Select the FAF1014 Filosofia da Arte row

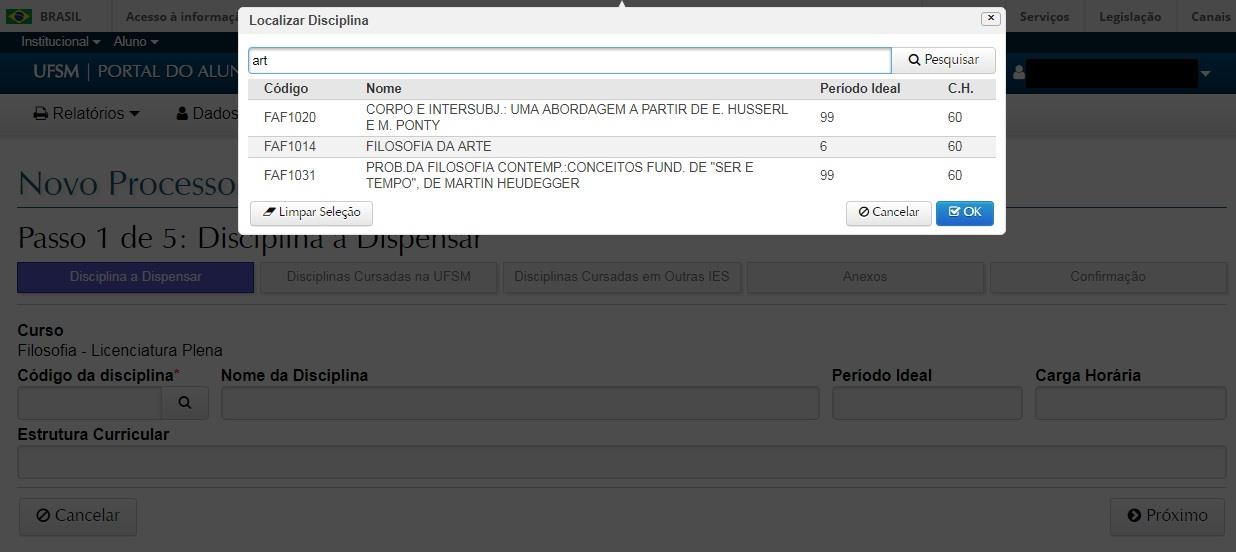point(620,147)
